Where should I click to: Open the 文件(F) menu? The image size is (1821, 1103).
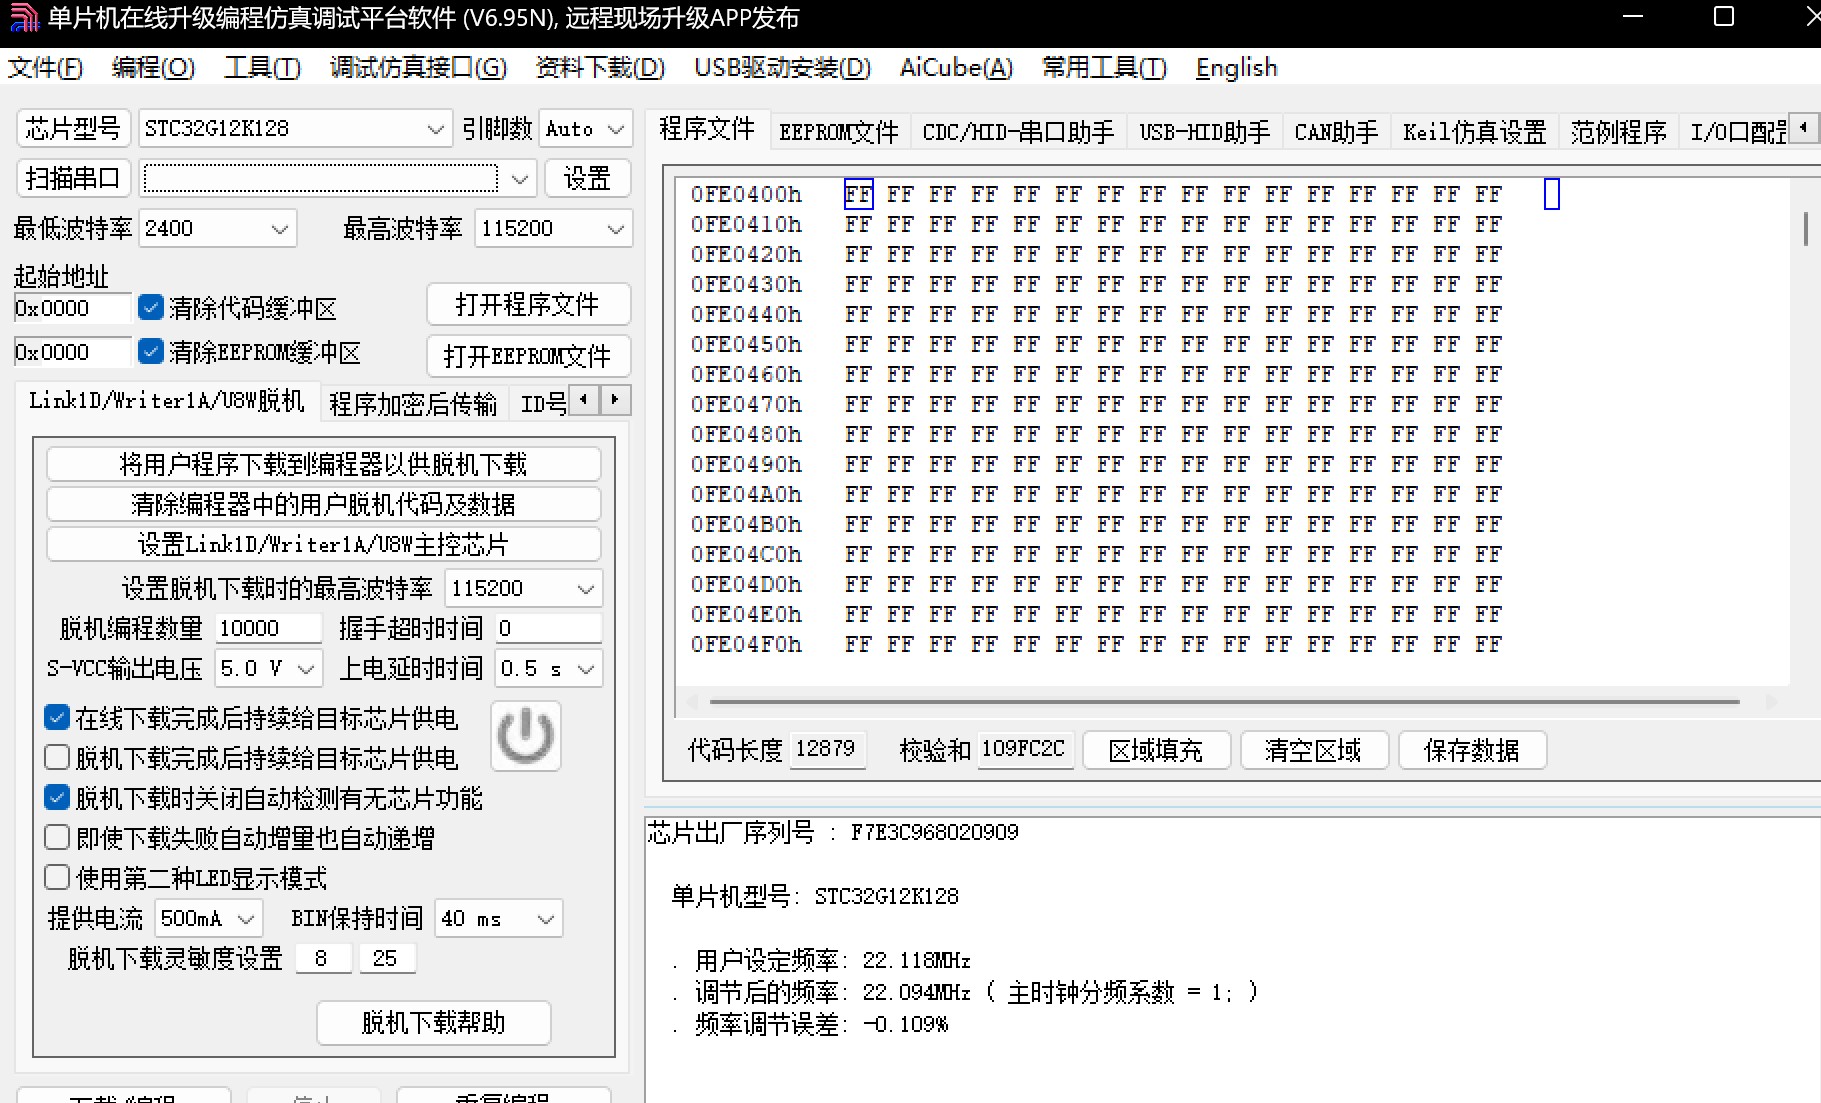(x=45, y=68)
